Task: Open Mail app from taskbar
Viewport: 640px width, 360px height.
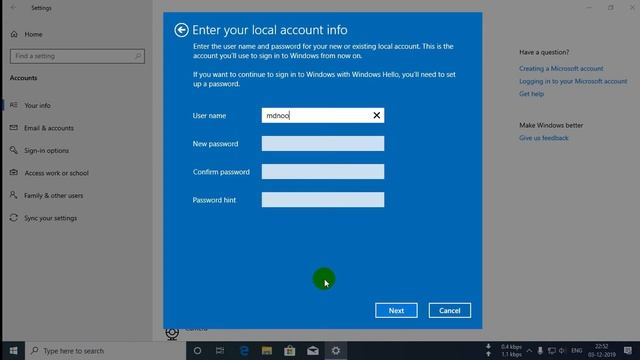Action: 313,351
